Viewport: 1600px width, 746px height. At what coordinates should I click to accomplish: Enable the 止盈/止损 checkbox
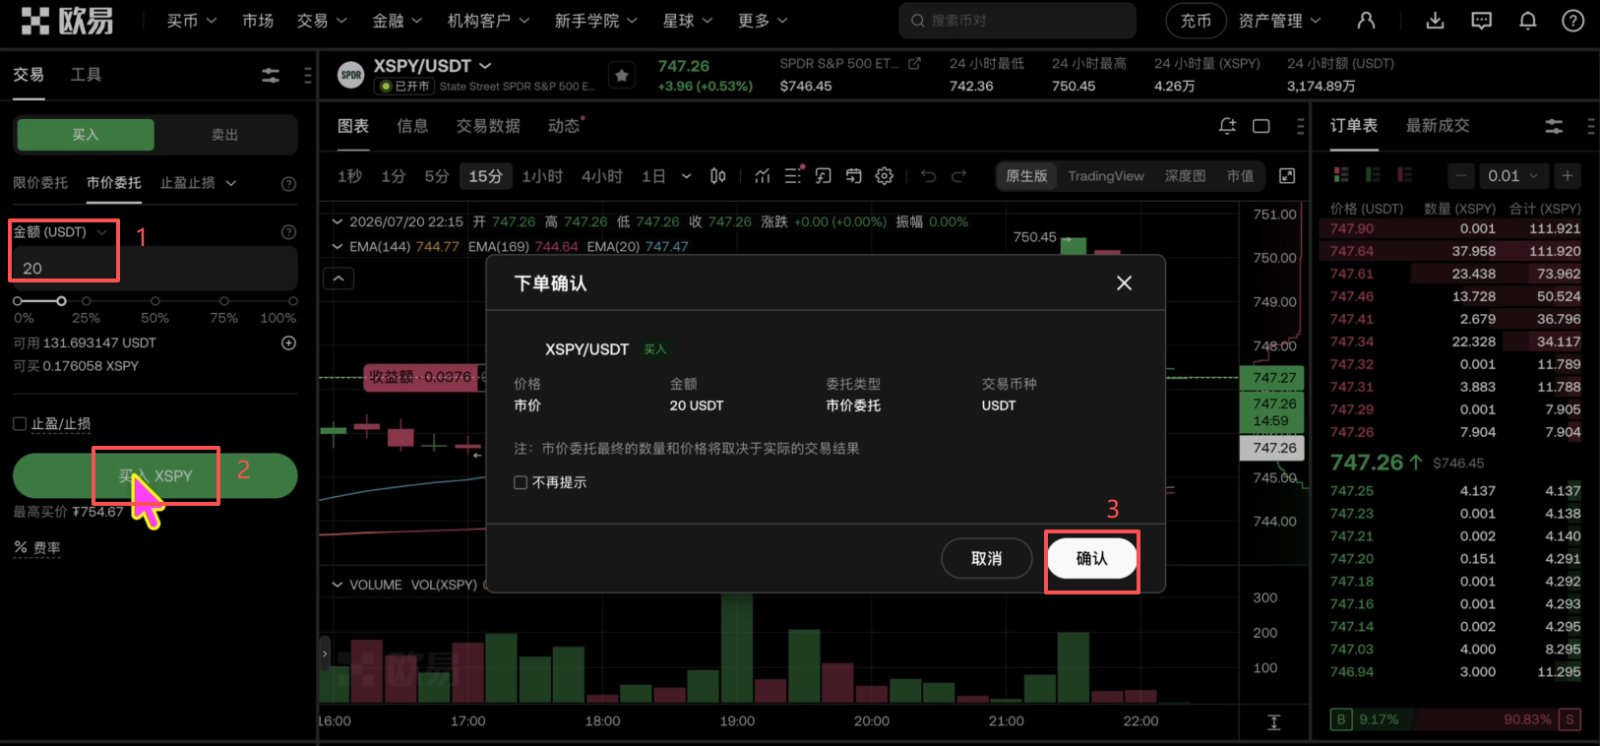[x=19, y=424]
